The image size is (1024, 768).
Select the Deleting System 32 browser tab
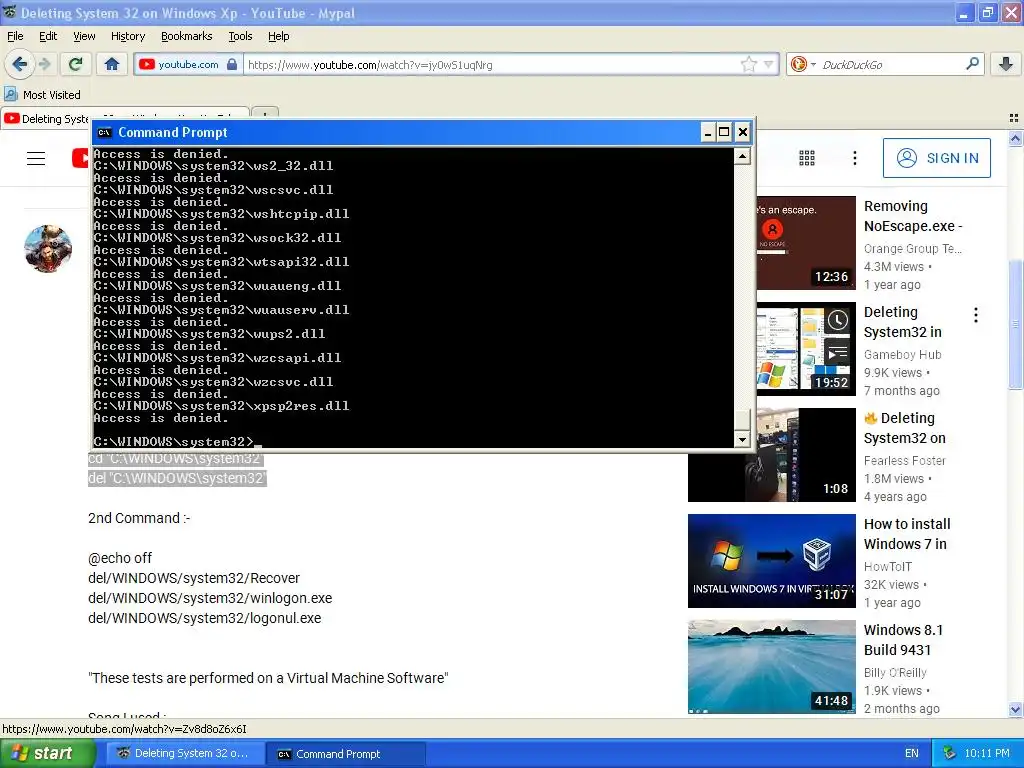click(x=47, y=118)
